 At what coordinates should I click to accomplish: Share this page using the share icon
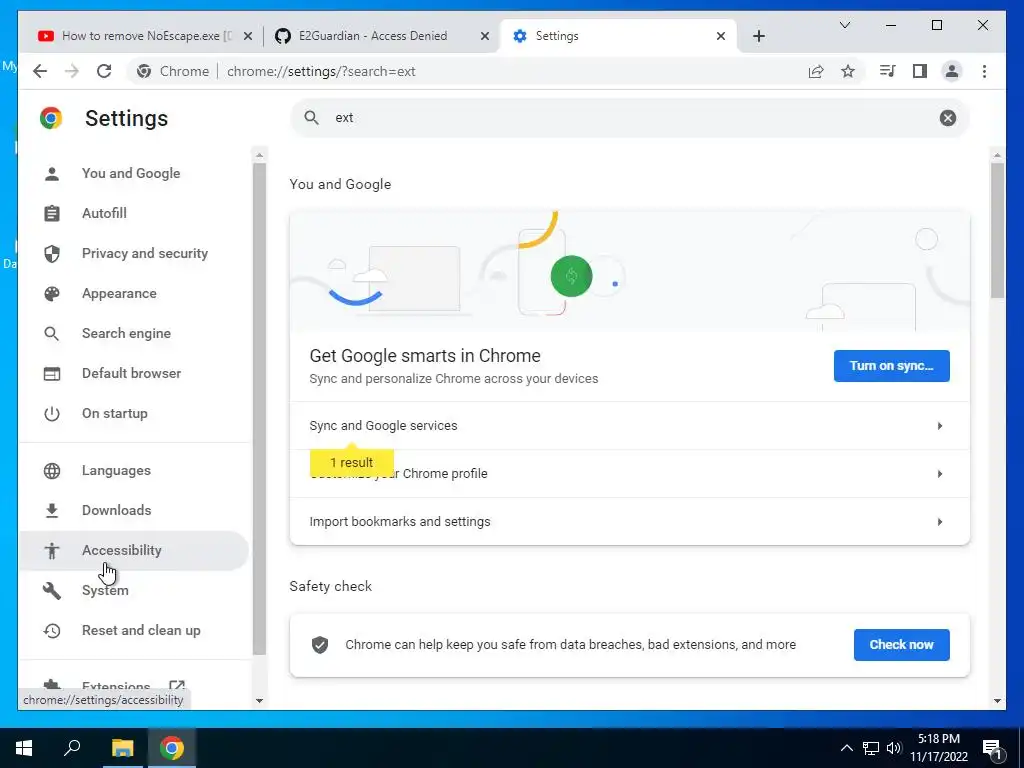[x=816, y=71]
